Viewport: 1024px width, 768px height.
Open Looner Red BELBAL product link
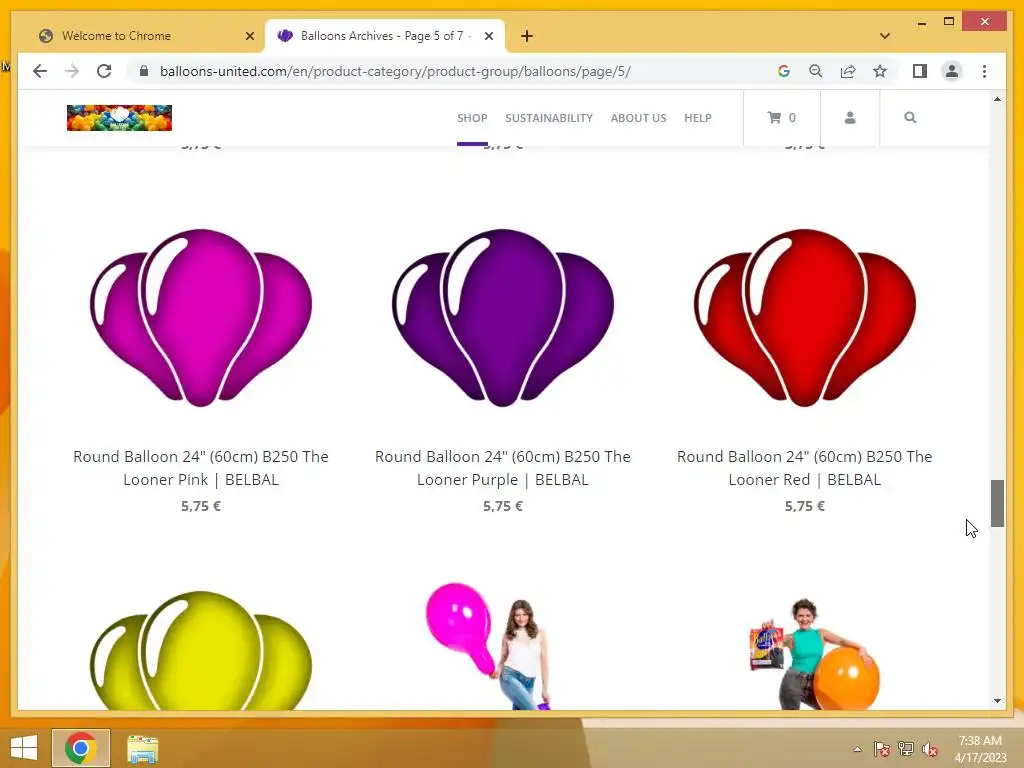[x=805, y=468]
